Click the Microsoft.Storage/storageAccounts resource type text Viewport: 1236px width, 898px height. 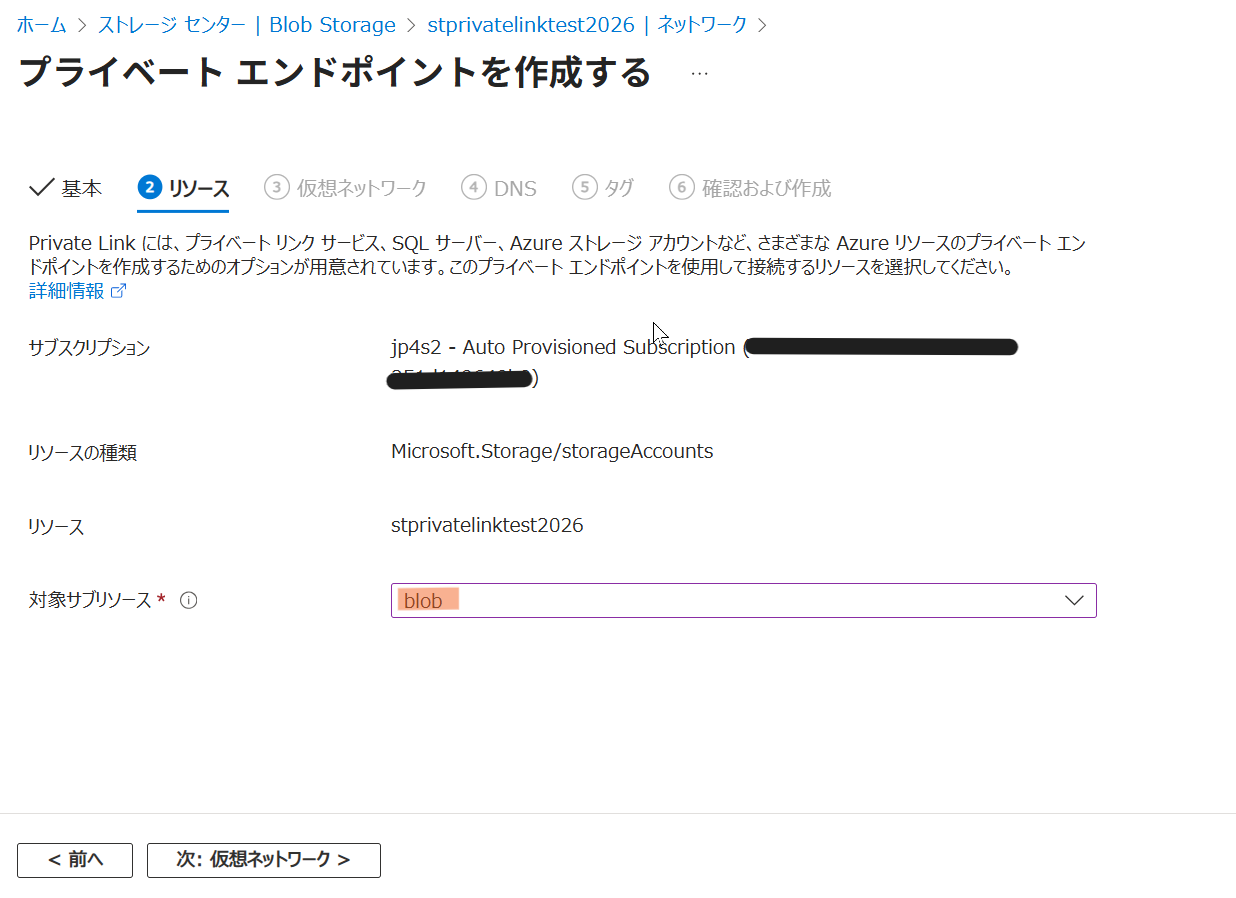(552, 451)
